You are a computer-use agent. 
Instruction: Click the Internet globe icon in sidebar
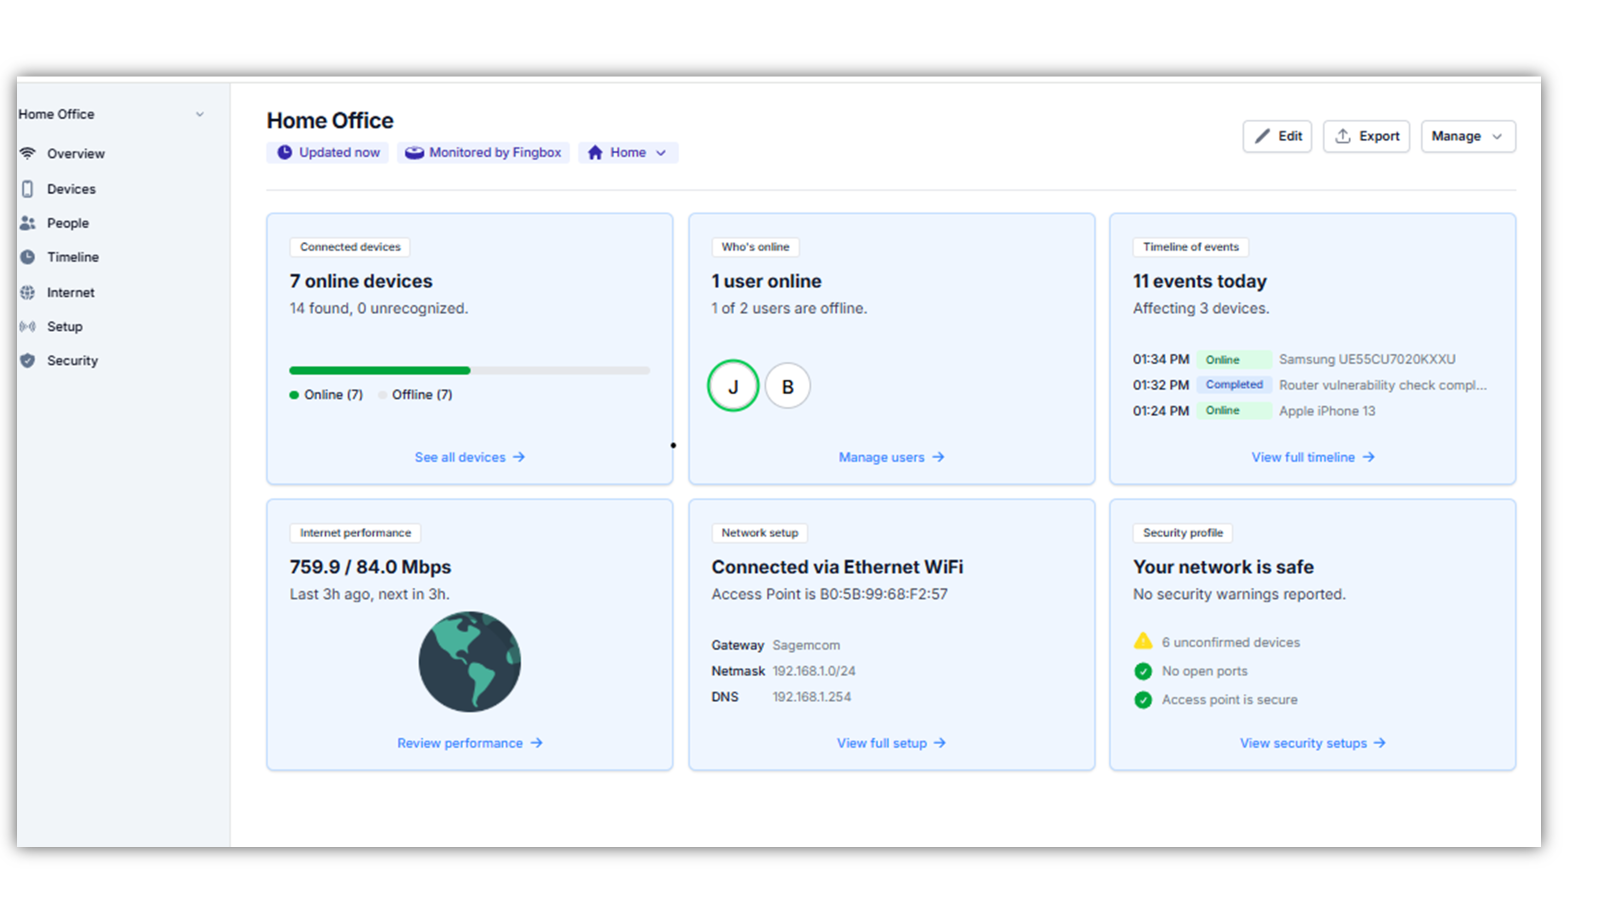click(28, 293)
